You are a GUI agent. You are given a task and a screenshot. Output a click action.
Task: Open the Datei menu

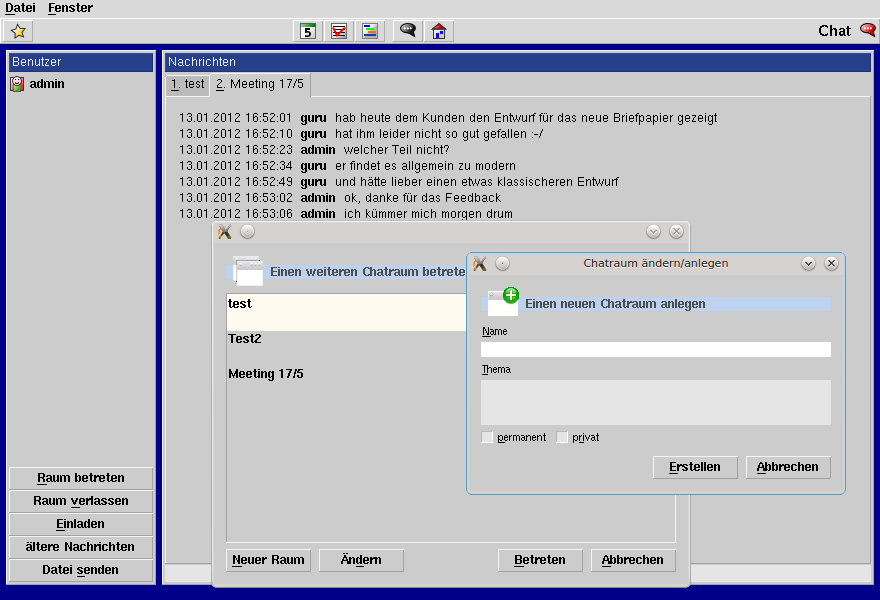coord(20,8)
